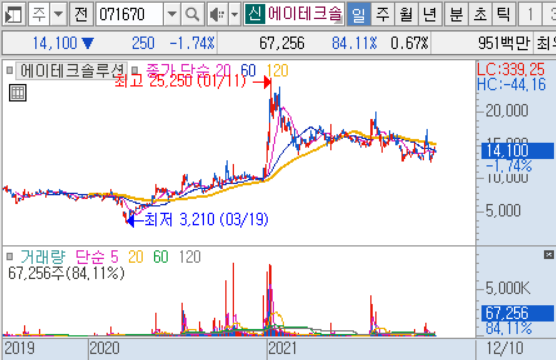Click the 120 moving average legend in price chart

click(x=277, y=70)
